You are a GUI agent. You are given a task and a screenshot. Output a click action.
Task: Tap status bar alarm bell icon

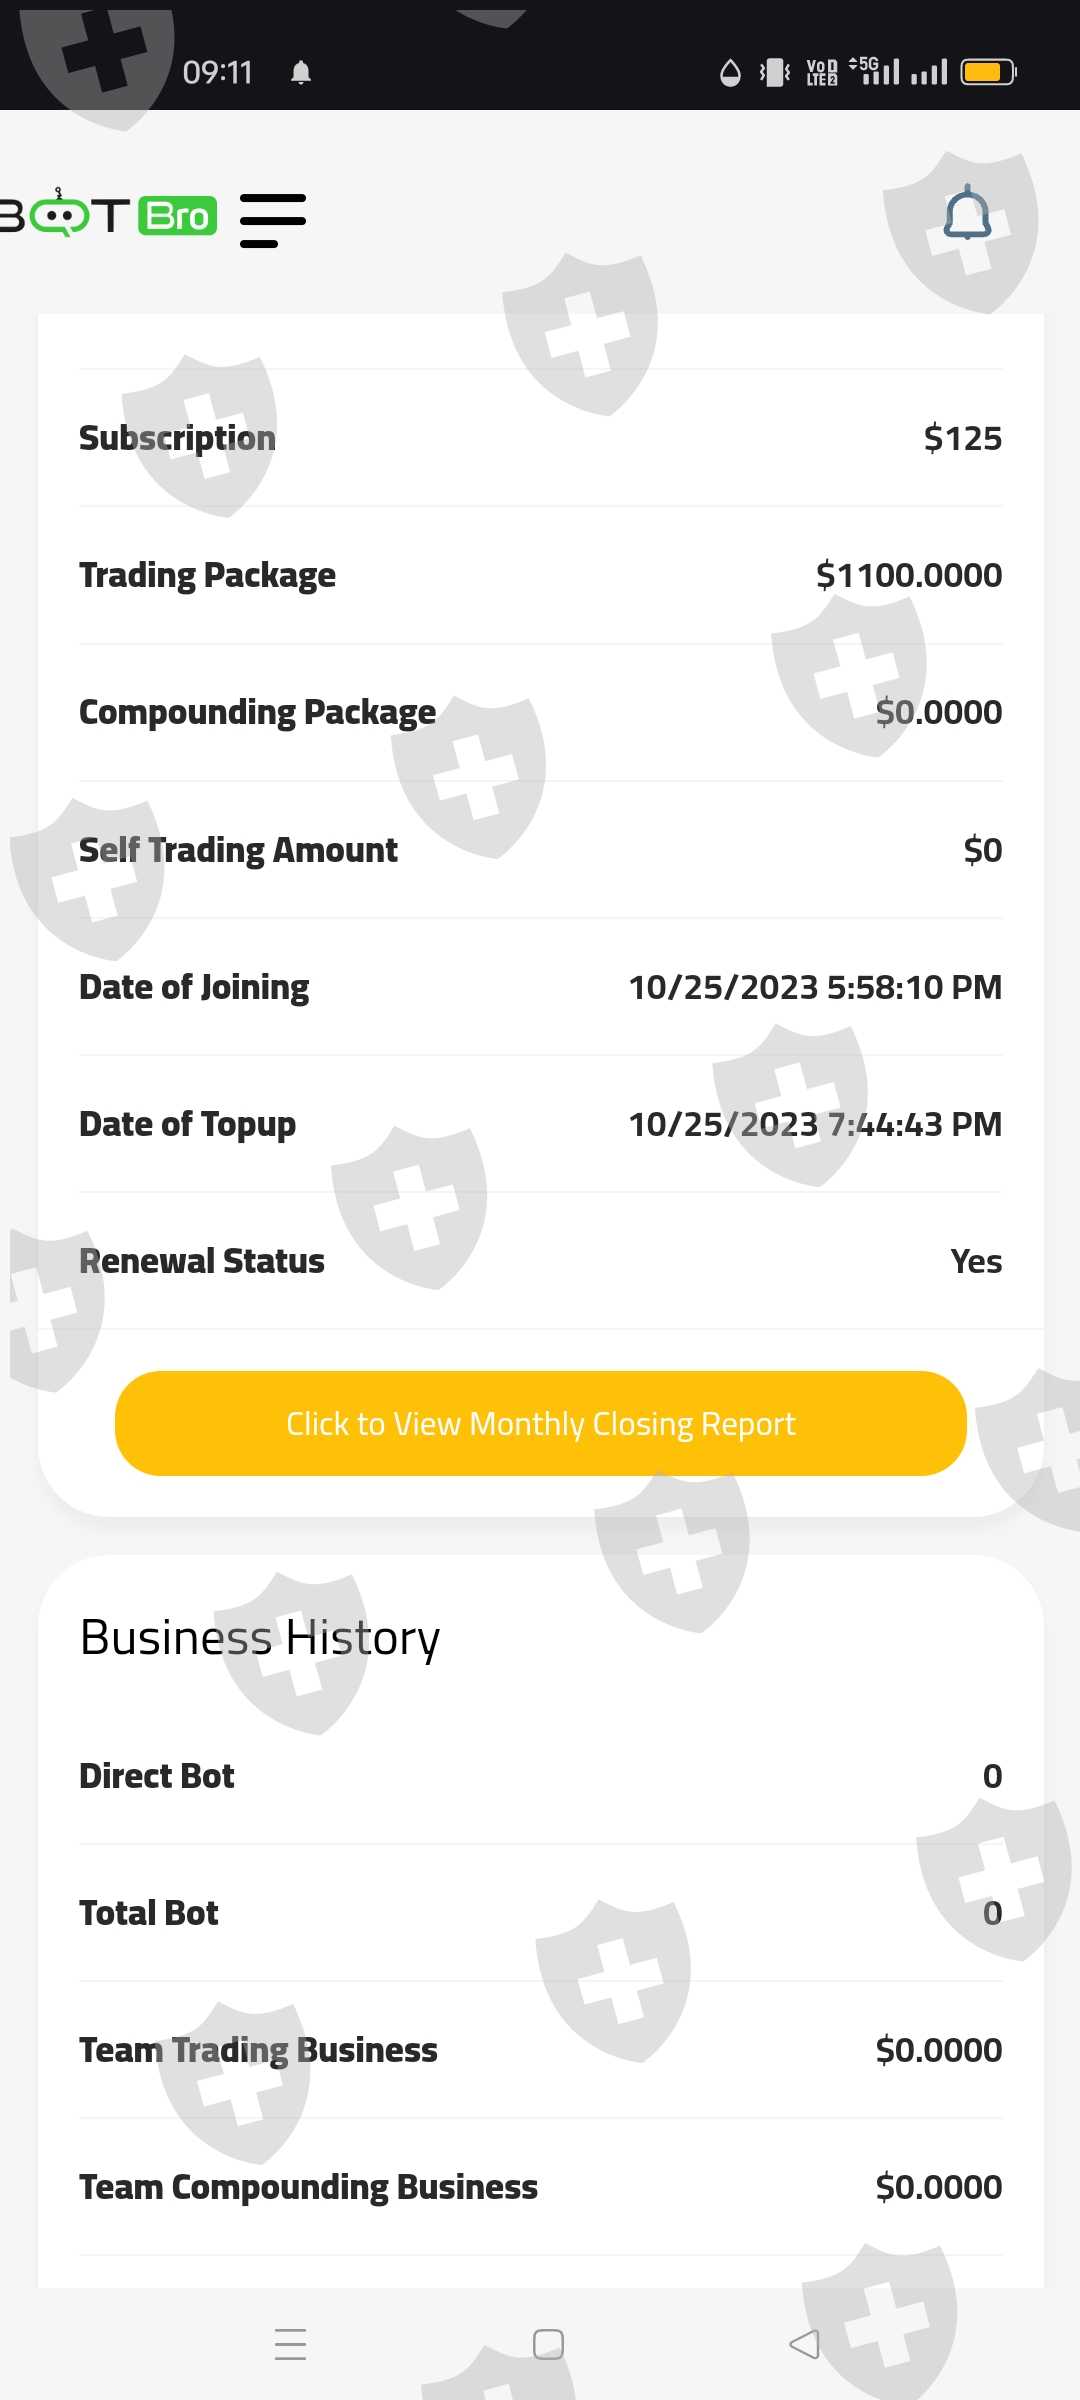click(x=301, y=73)
